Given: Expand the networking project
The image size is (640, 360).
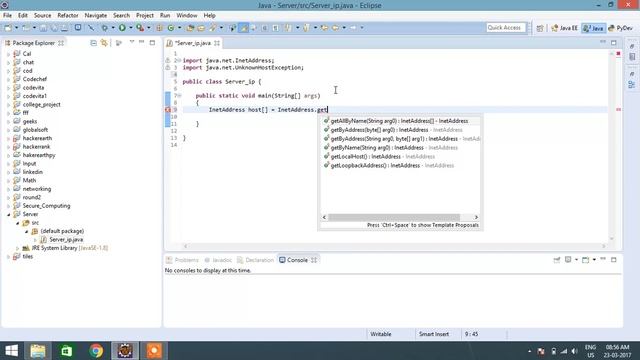Looking at the screenshot, I should click(9, 189).
